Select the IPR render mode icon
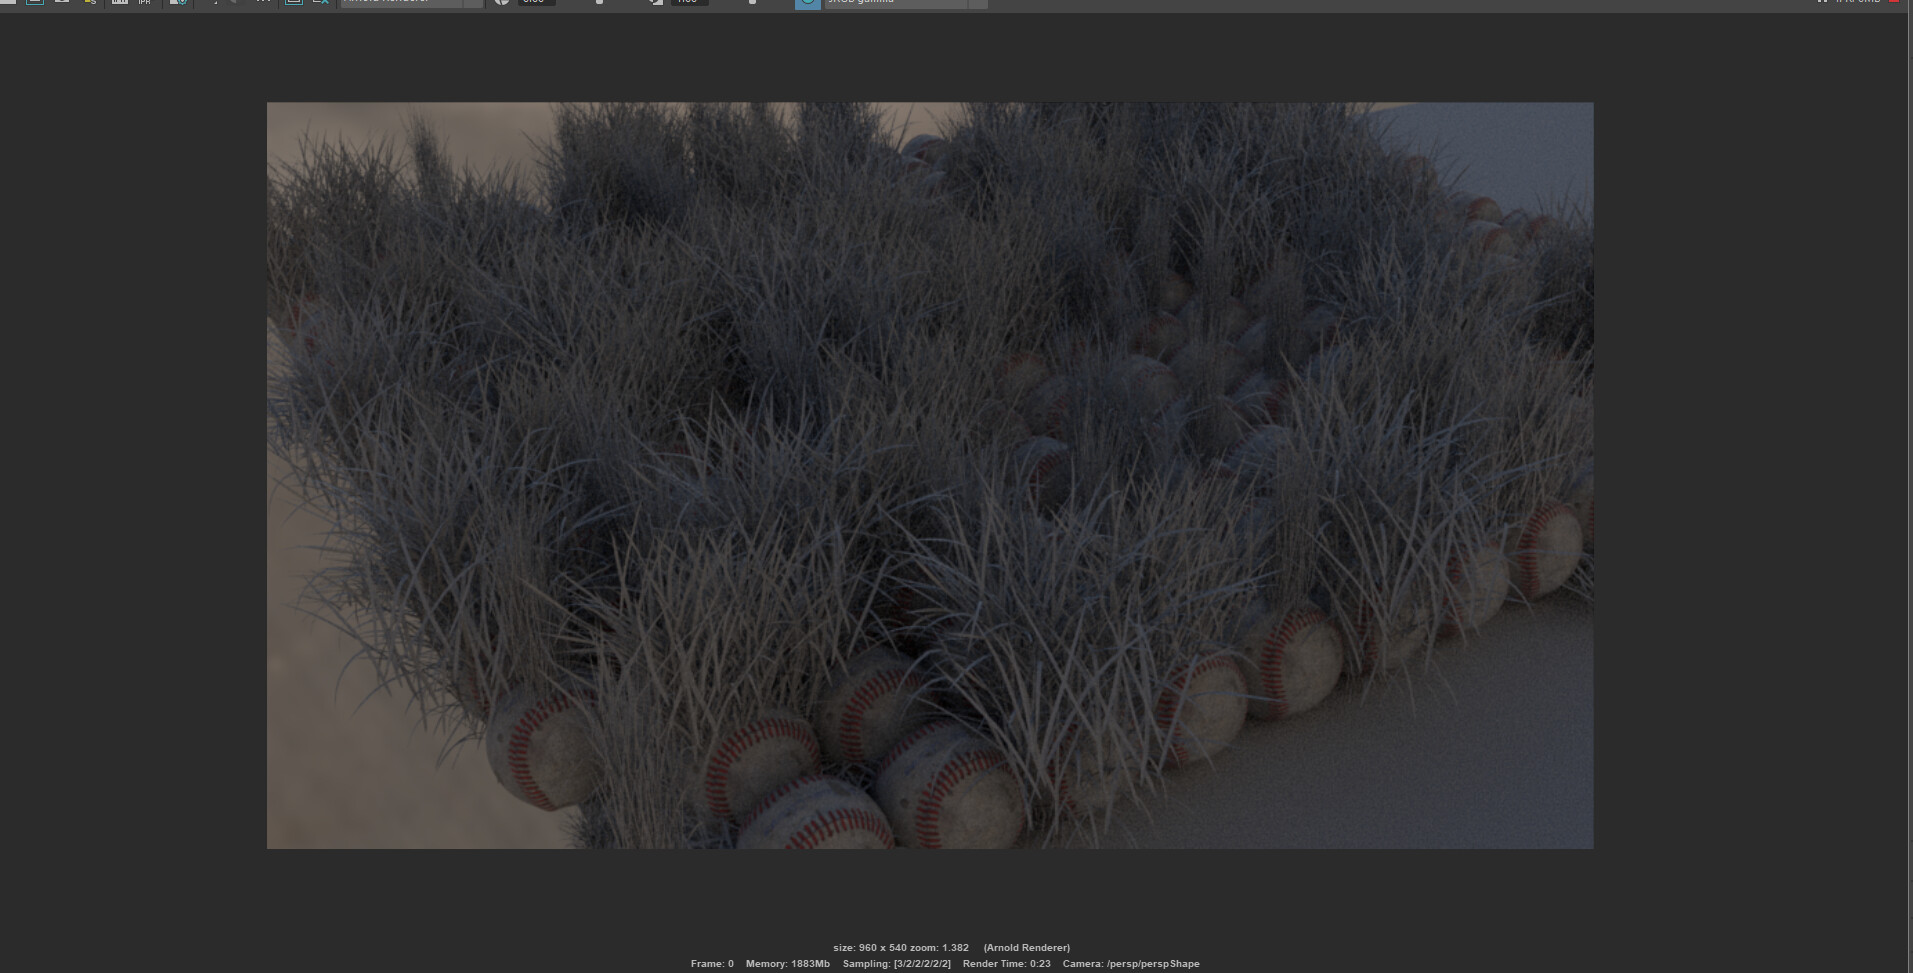The height and width of the screenshot is (973, 1913). [143, 4]
